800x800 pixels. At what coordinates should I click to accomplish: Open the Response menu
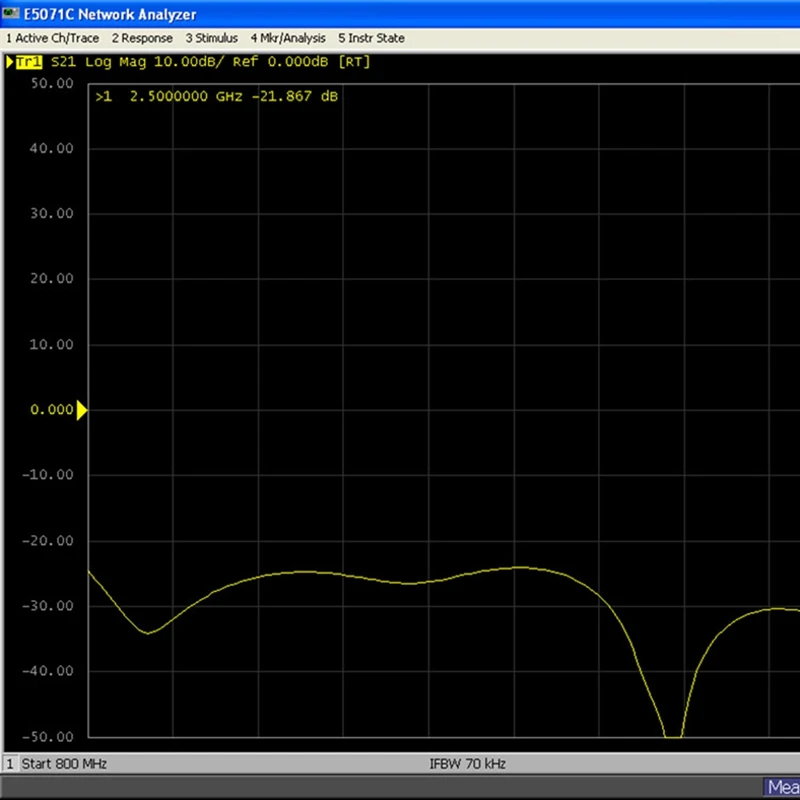[141, 38]
